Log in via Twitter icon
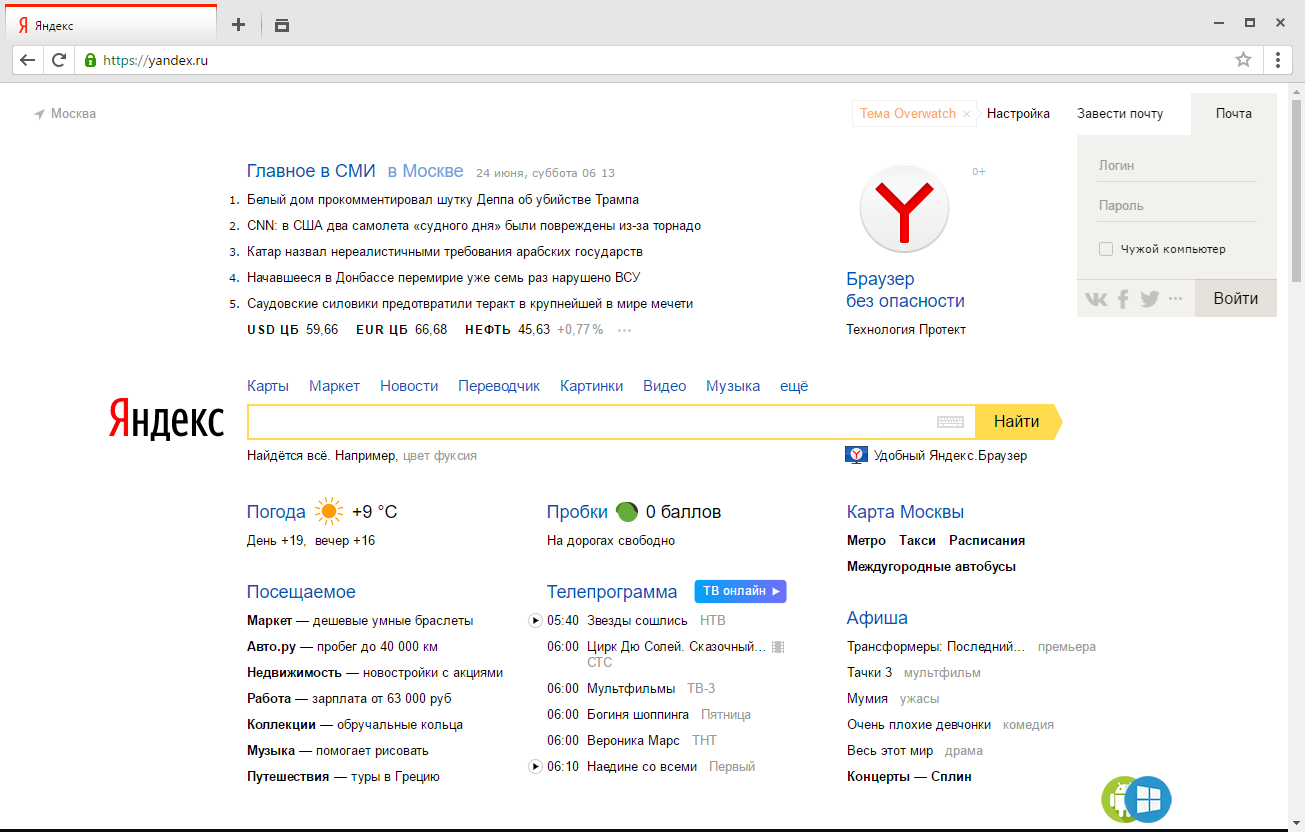This screenshot has height=832, width=1305. tap(1149, 298)
